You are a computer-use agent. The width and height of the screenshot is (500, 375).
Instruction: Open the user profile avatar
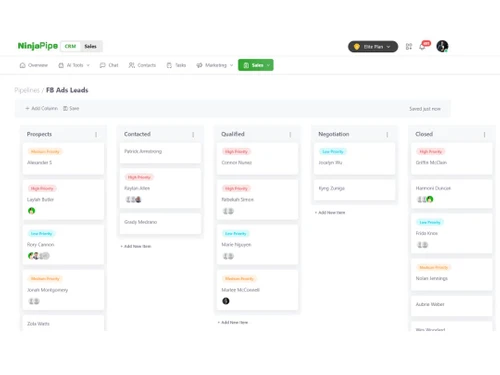[442, 46]
